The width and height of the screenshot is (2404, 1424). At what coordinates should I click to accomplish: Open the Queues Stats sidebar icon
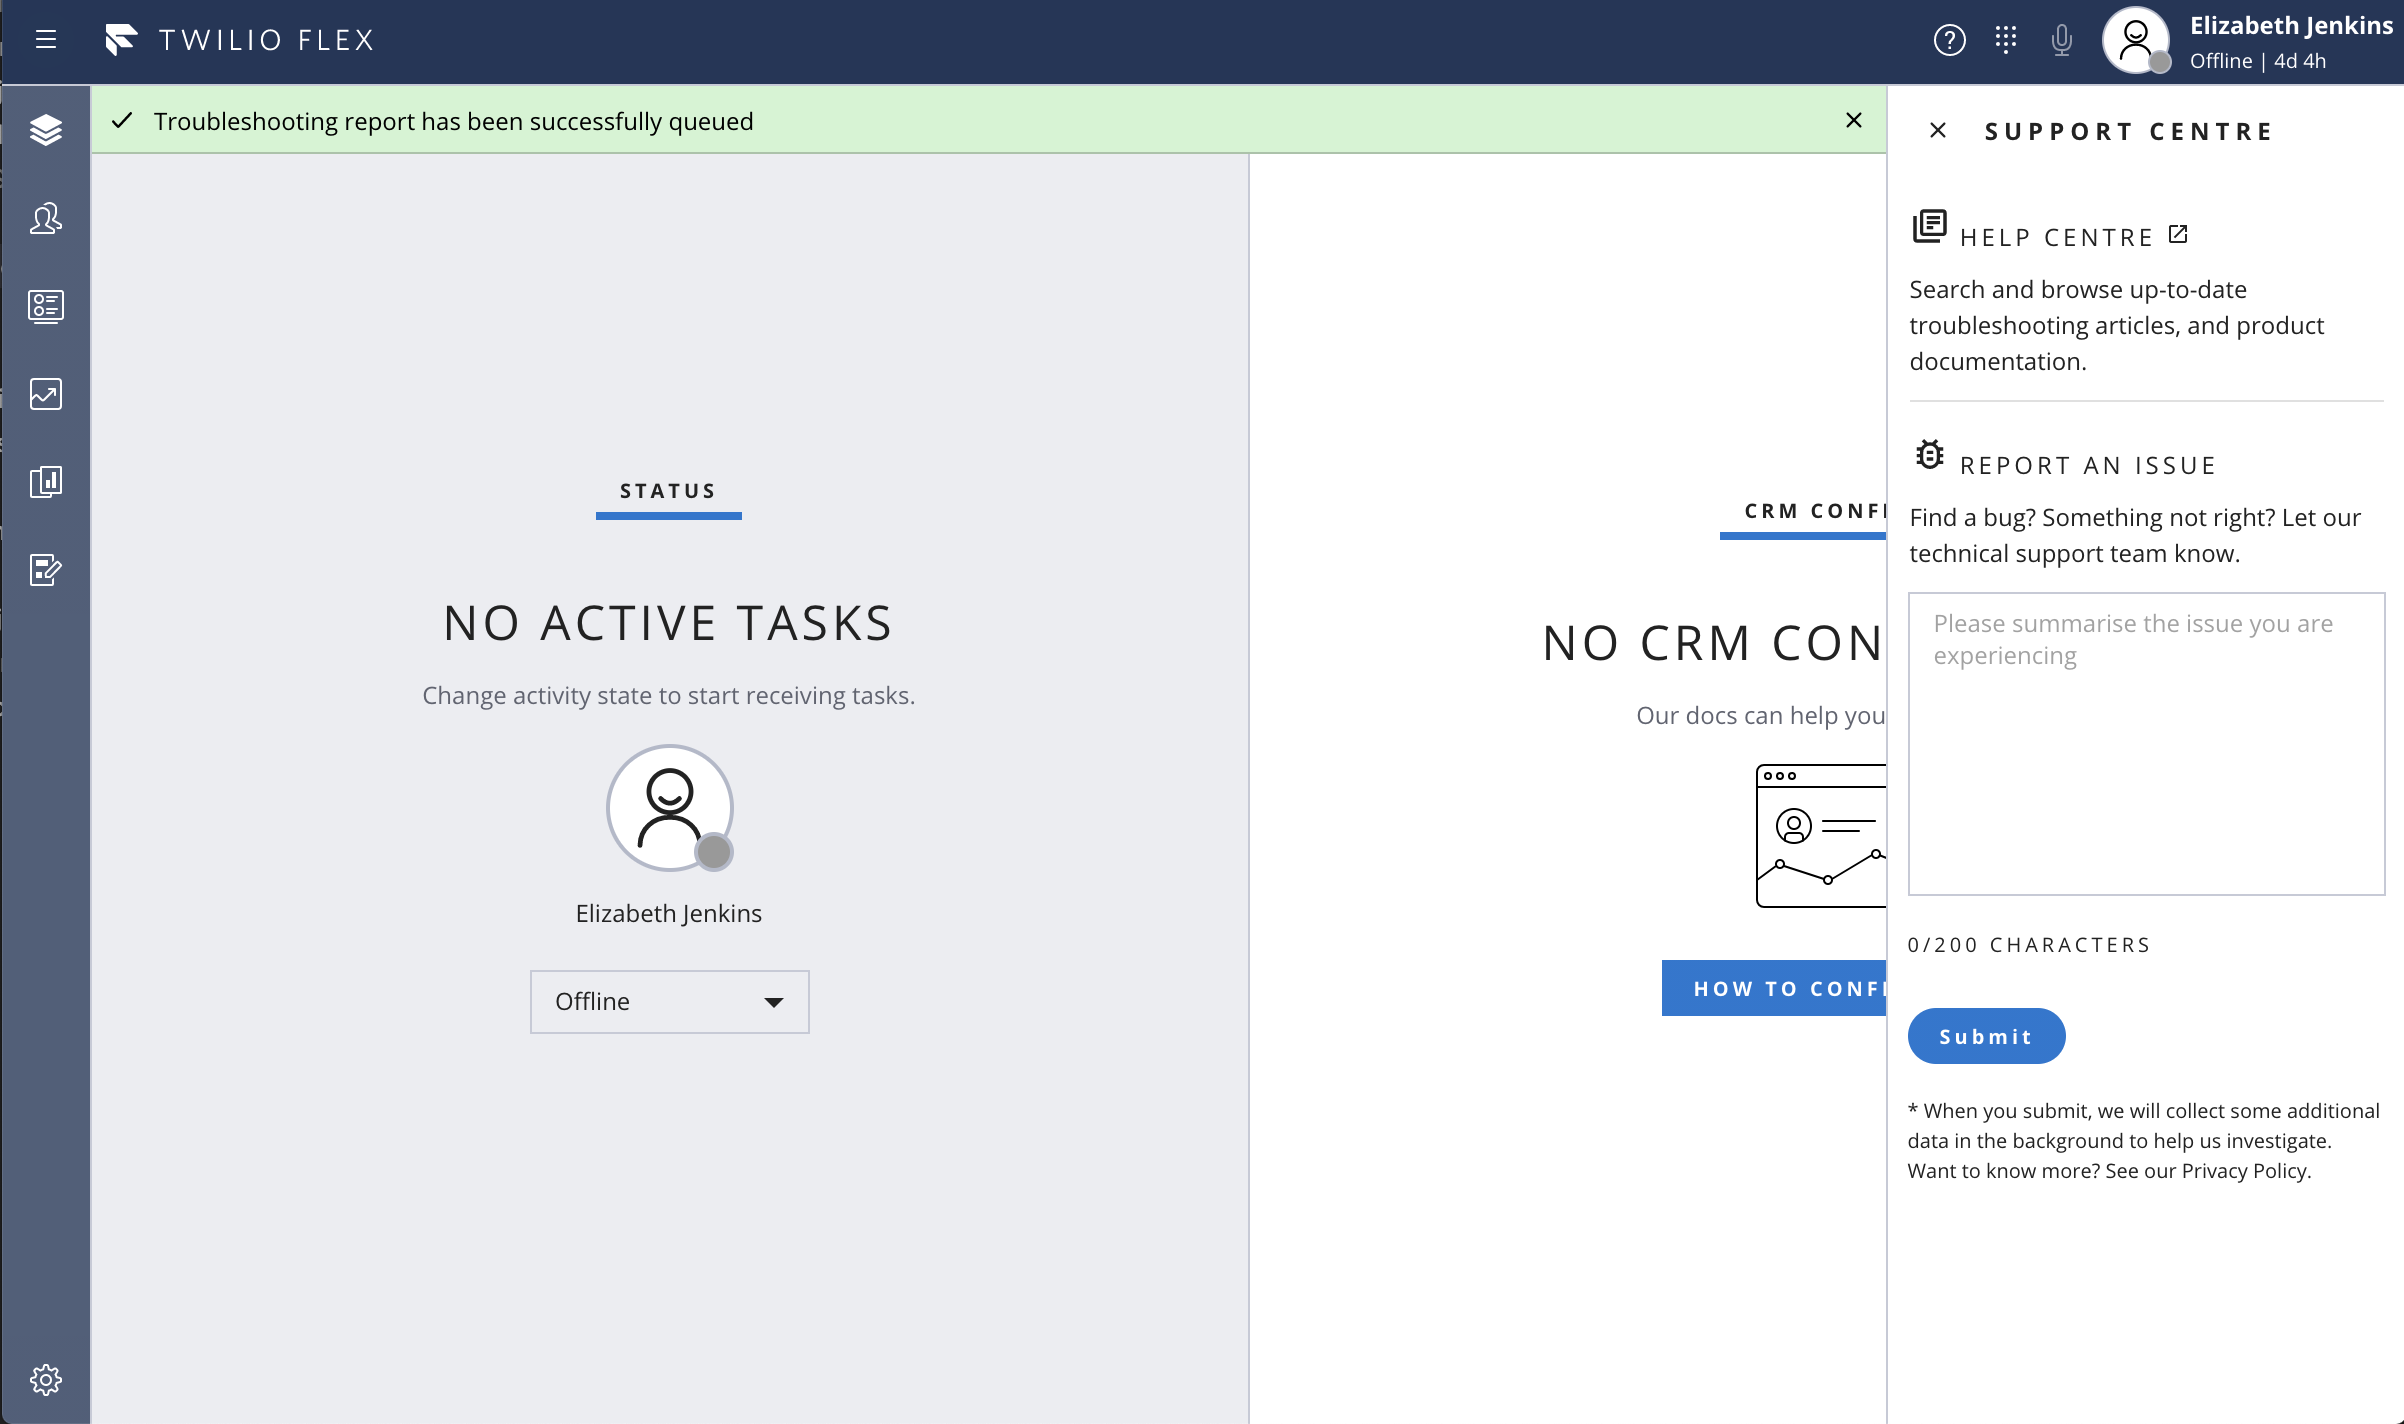(x=45, y=306)
